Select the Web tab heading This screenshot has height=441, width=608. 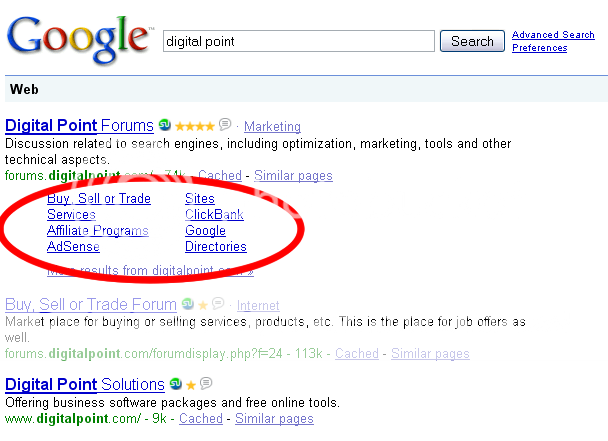point(24,90)
